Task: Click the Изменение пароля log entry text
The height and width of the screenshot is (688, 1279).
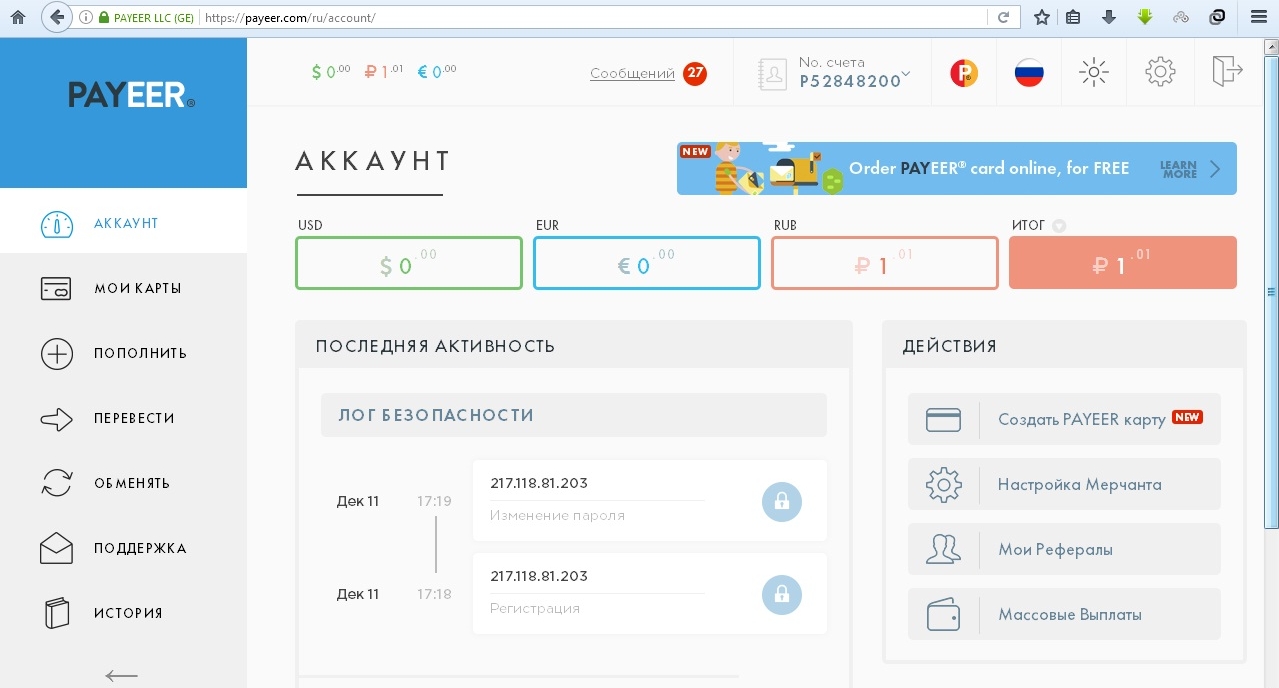Action: tap(557, 516)
